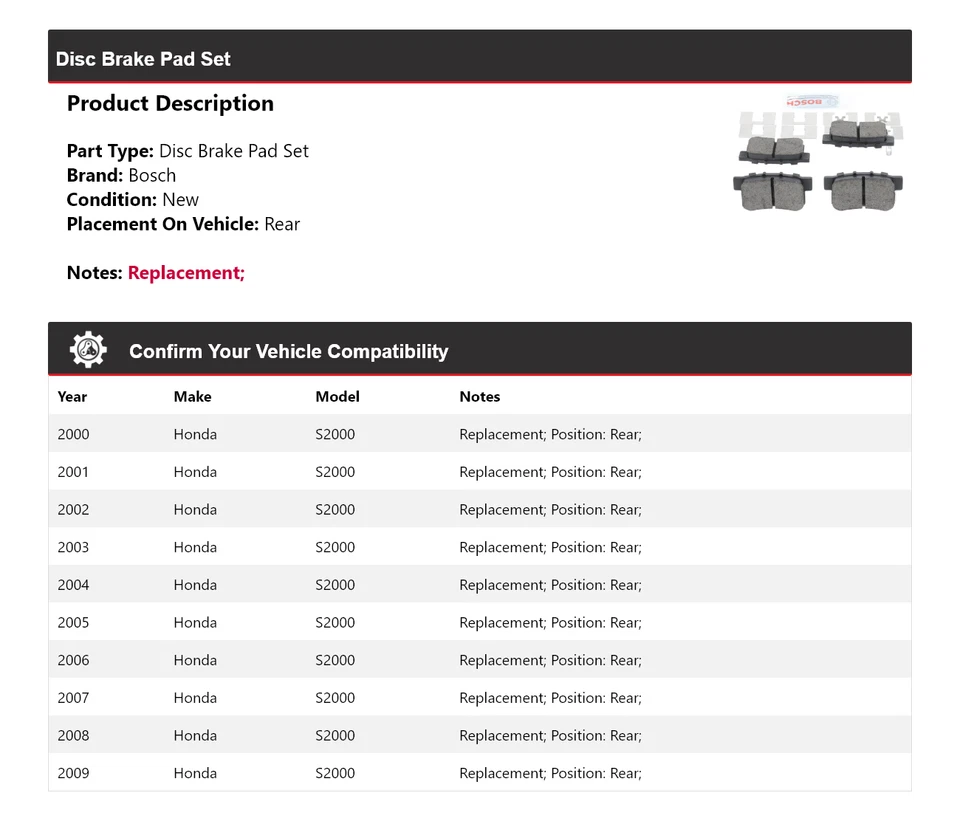Screen dimensions: 960x821
Task: Click Honda in the 2006 row
Action: [195, 660]
